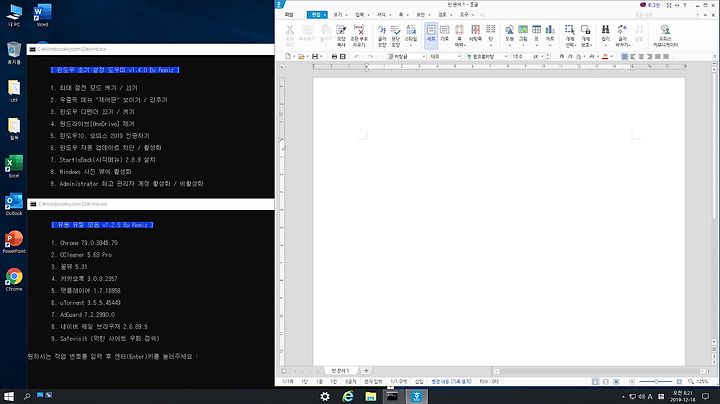720x404 pixels.
Task: Open the 편집 (Edit) menu tab
Action: (x=317, y=15)
